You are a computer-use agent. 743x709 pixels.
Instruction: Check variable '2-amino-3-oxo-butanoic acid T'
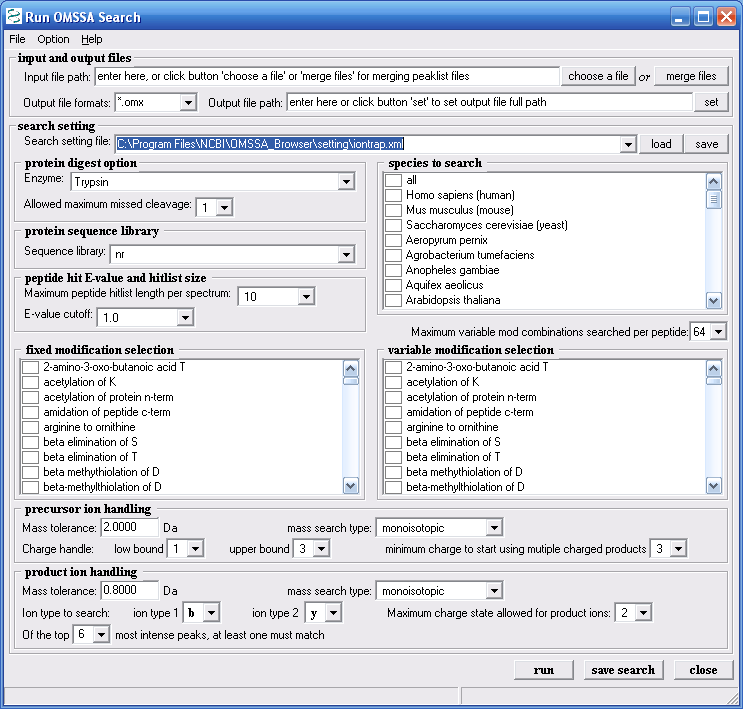pyautogui.click(x=393, y=367)
